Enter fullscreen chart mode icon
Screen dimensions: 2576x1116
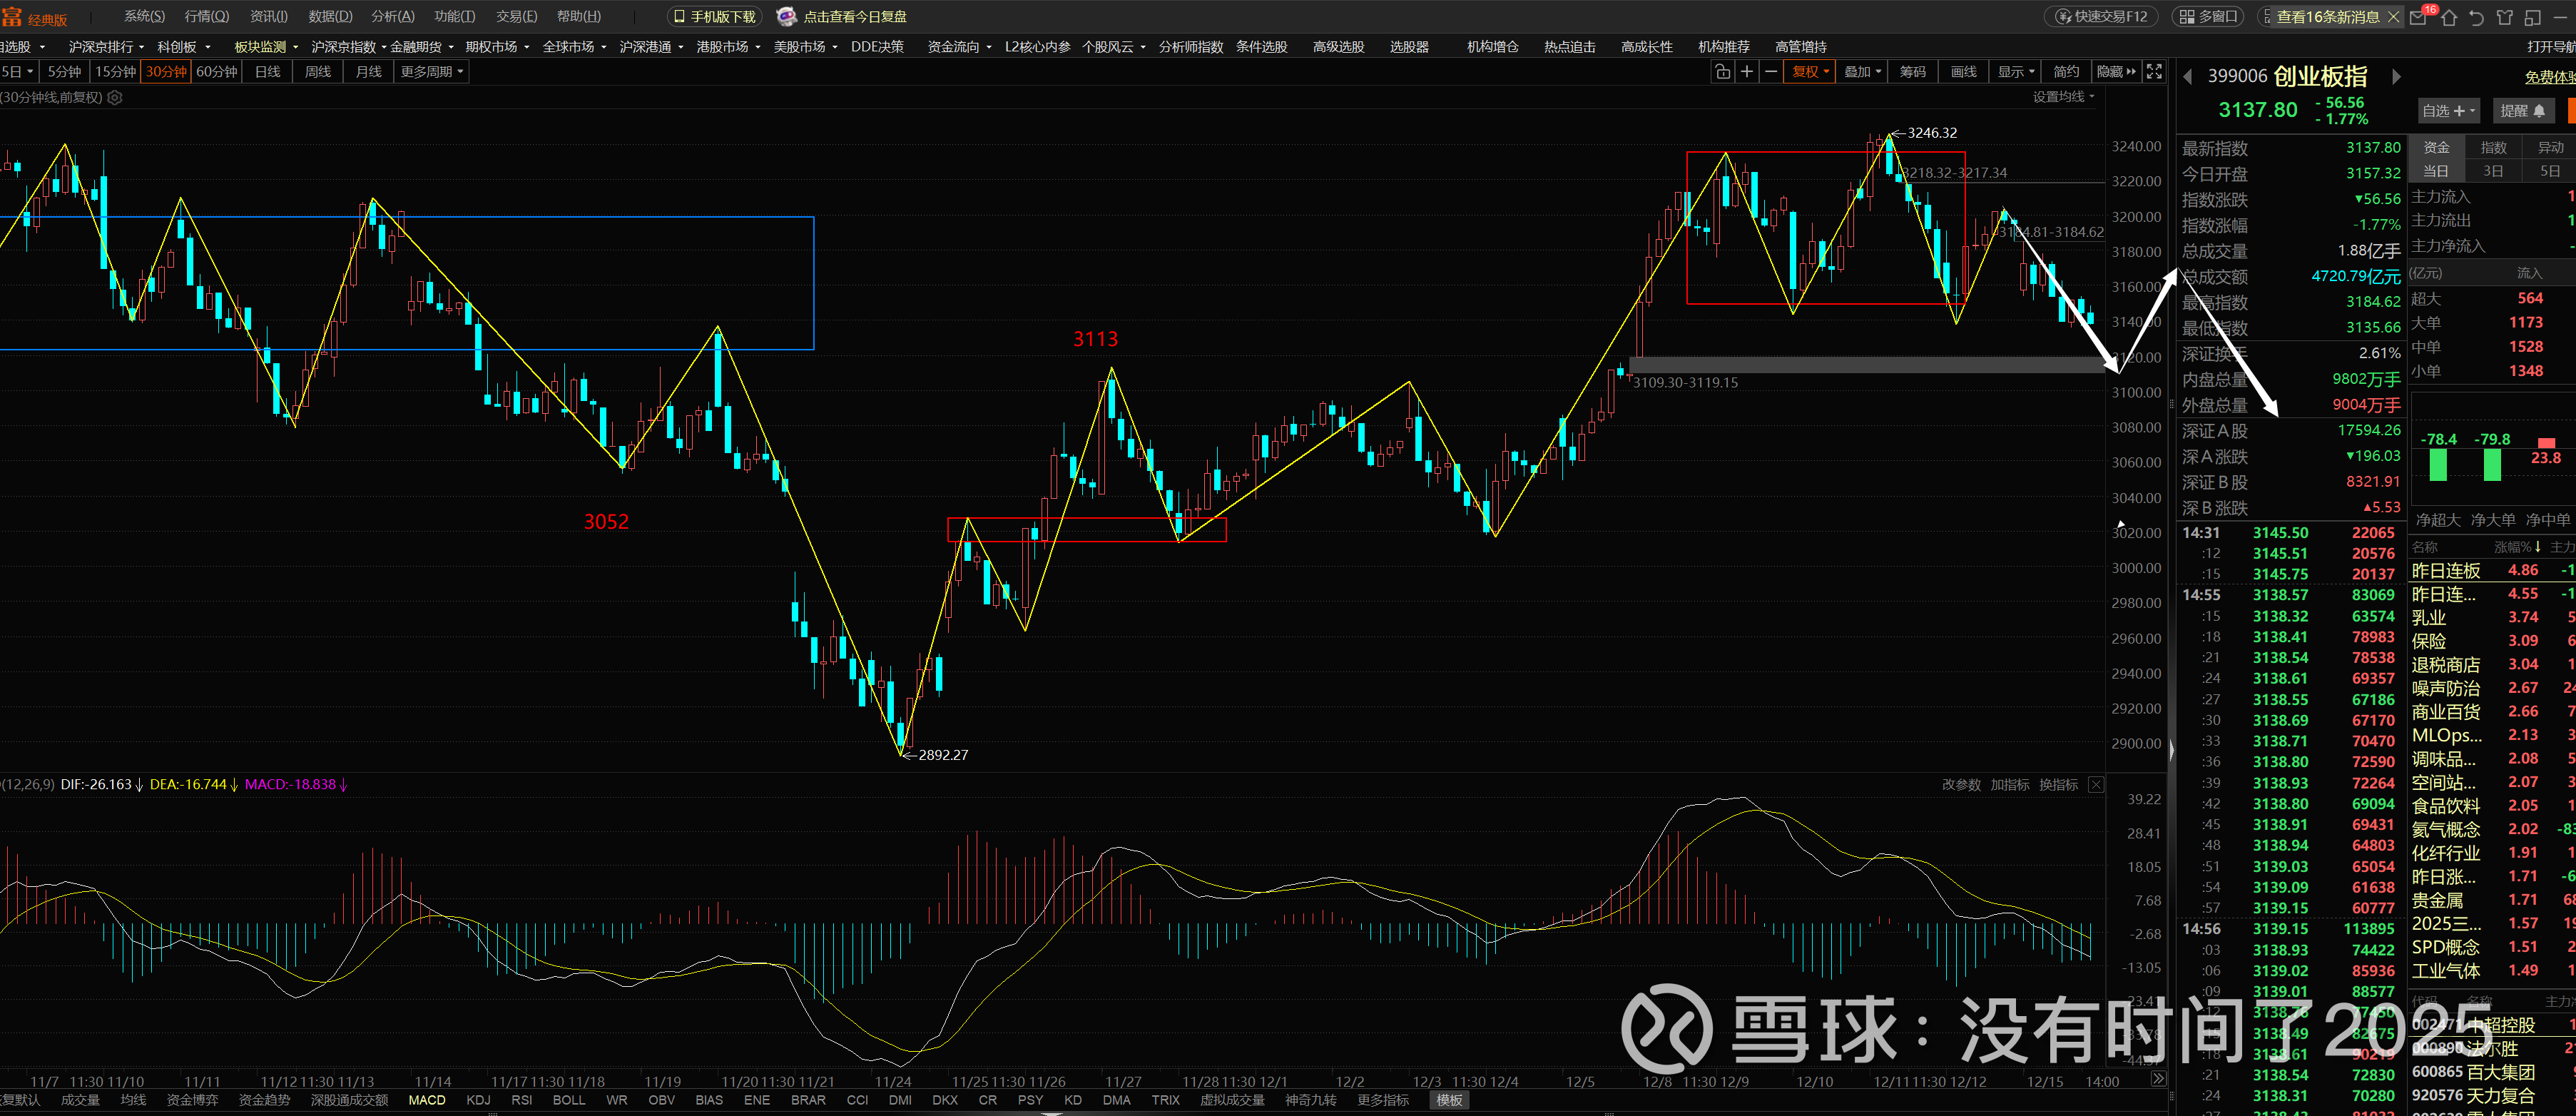pyautogui.click(x=2154, y=72)
